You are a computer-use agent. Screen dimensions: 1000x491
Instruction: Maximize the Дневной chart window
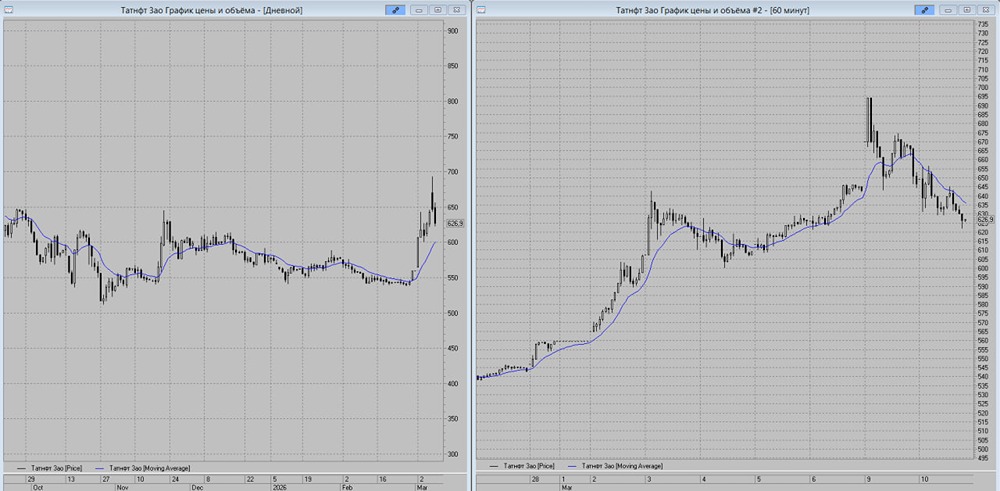(x=438, y=10)
